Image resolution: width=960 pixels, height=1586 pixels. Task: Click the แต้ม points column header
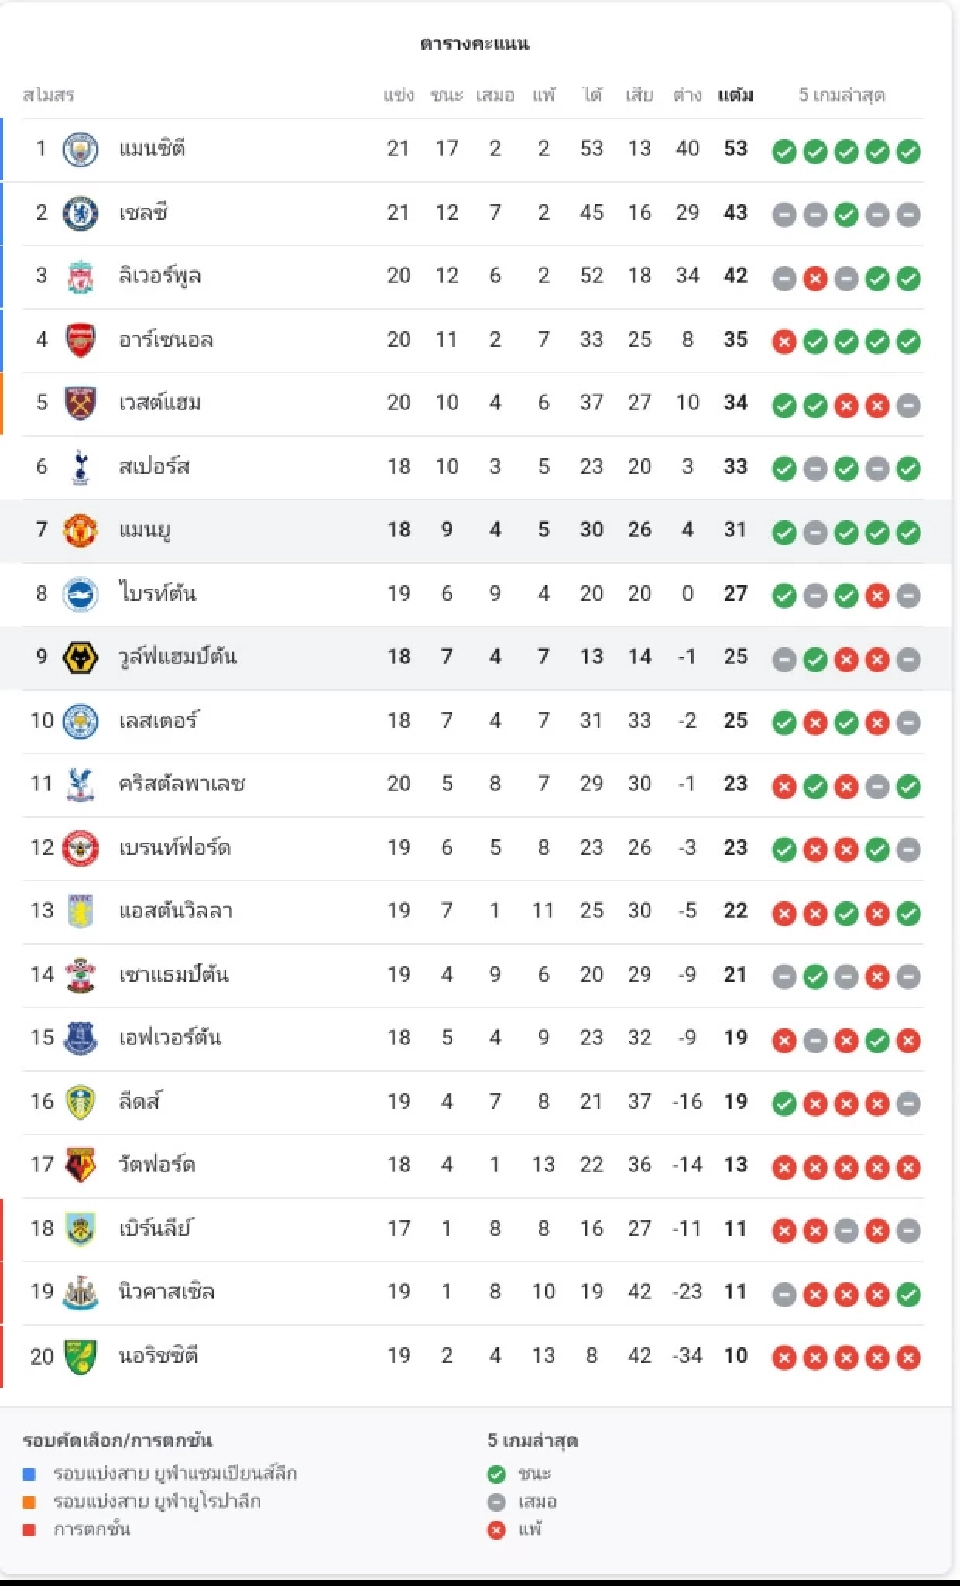coord(735,95)
